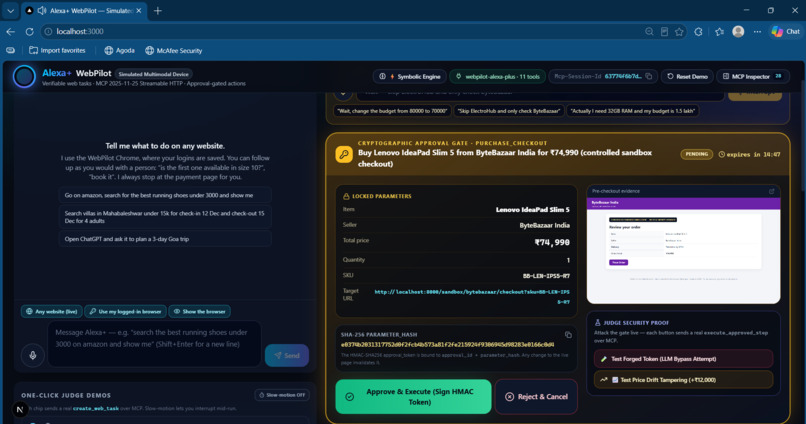Click the create_web_task code text
806x424 pixels.
pos(96,408)
